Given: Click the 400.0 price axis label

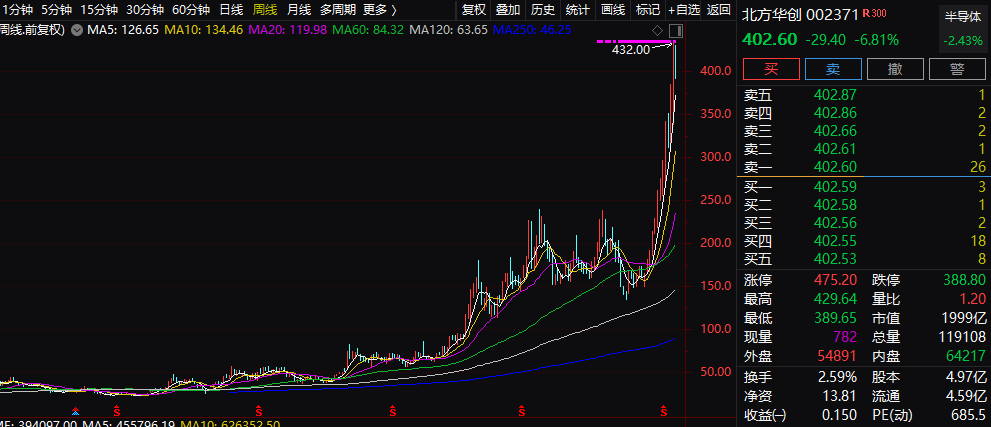Looking at the screenshot, I should (716, 70).
